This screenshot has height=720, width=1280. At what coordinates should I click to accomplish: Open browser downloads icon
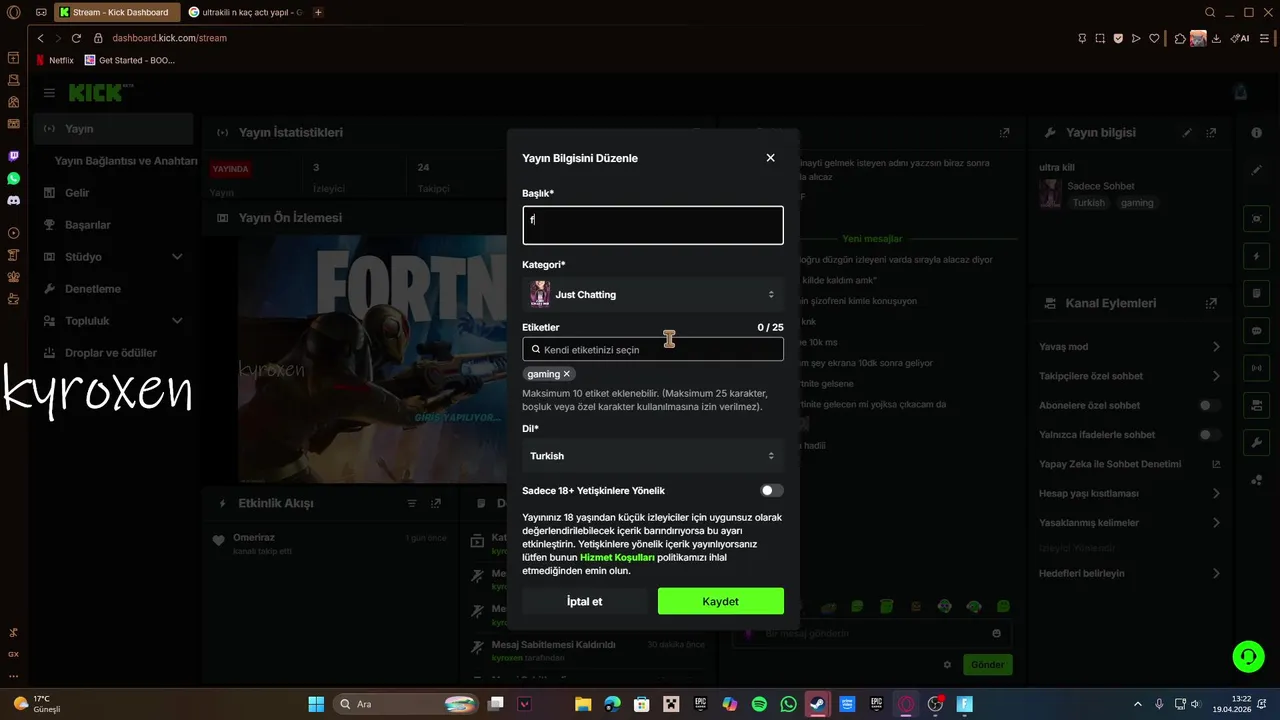click(x=1216, y=38)
